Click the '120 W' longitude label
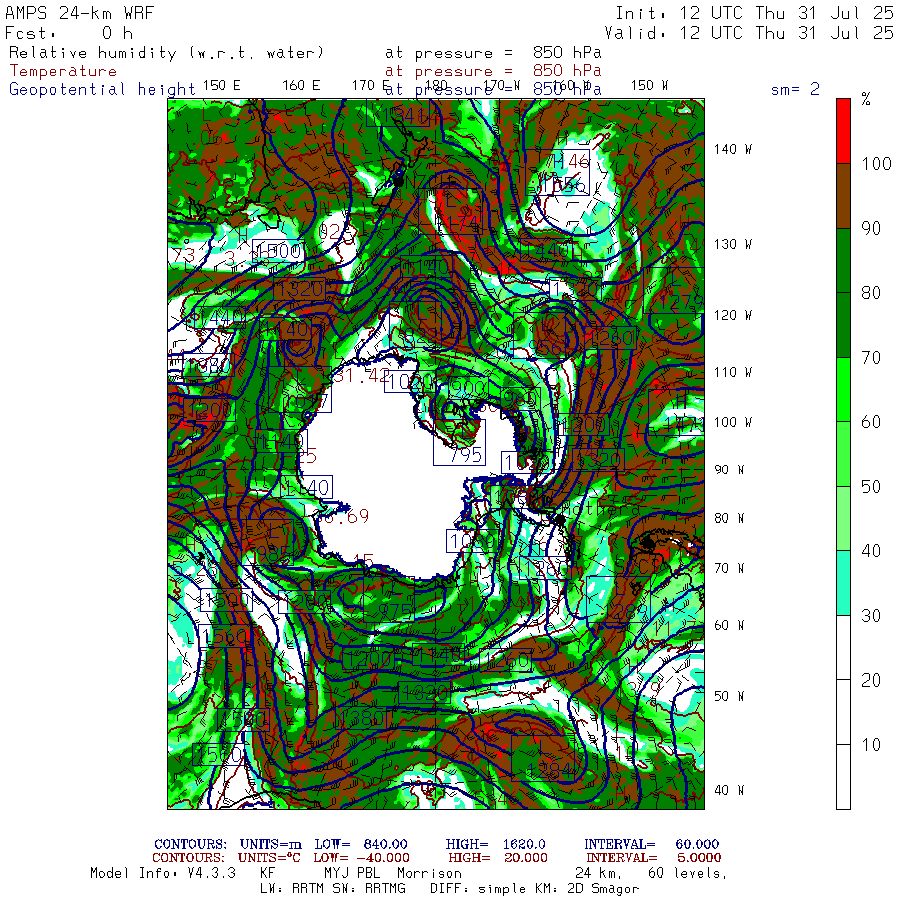This screenshot has height=900, width=900. (x=732, y=316)
